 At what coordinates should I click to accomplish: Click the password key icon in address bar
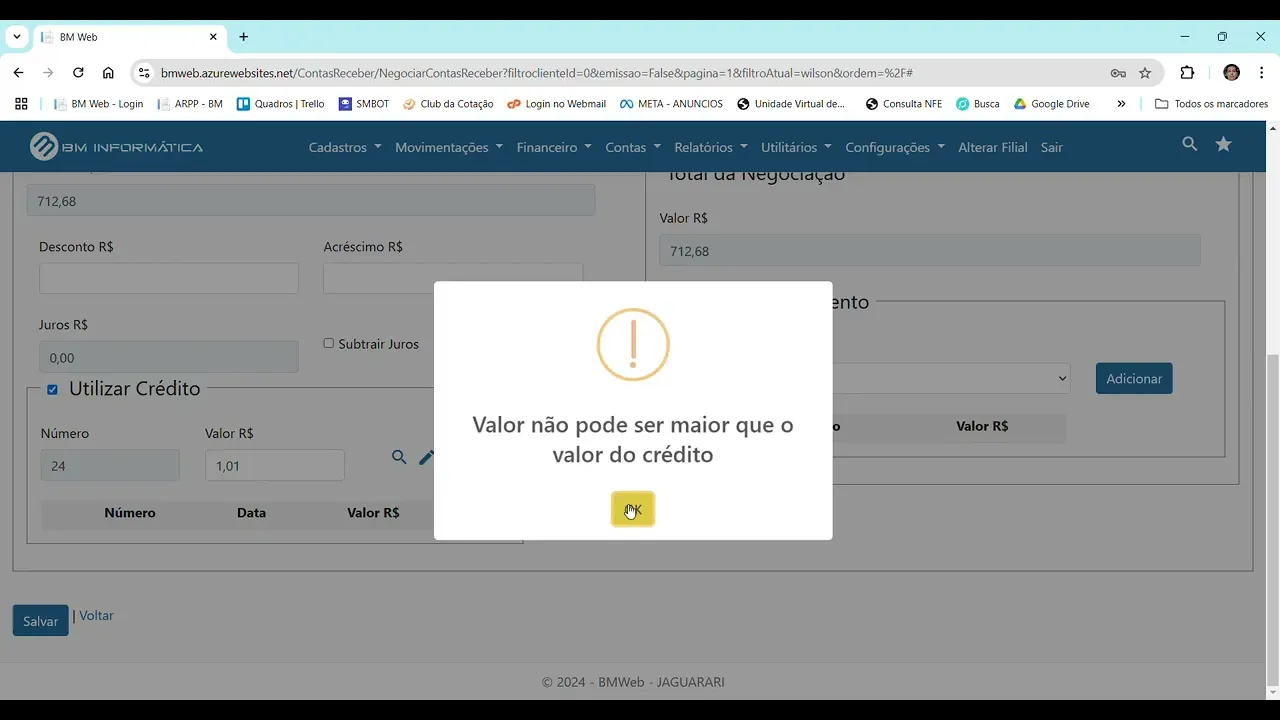pyautogui.click(x=1118, y=73)
